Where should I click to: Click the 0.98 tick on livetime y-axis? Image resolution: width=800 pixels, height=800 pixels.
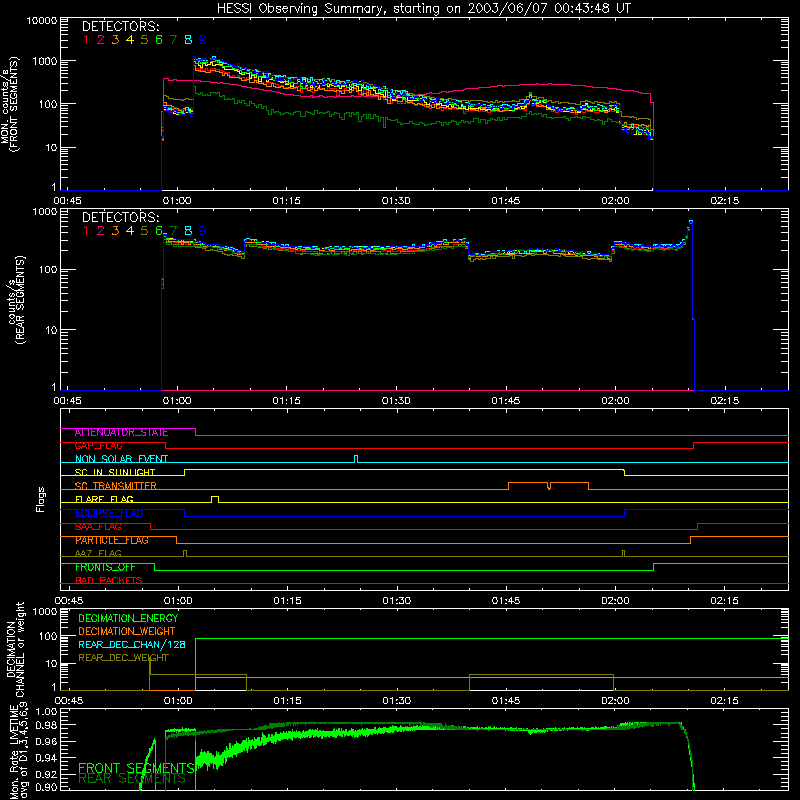click(47, 725)
